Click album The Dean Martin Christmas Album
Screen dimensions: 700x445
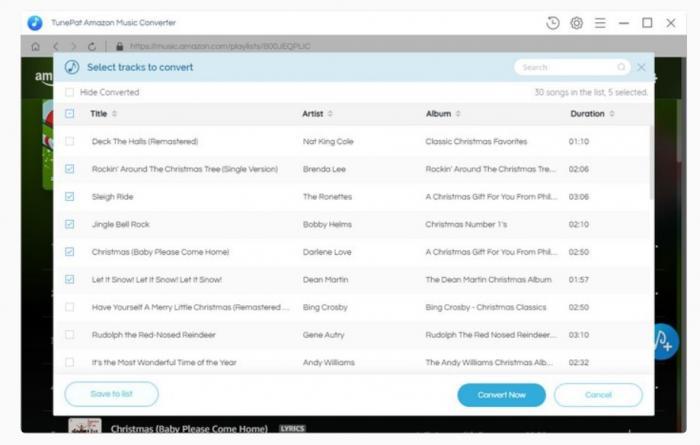[488, 280]
